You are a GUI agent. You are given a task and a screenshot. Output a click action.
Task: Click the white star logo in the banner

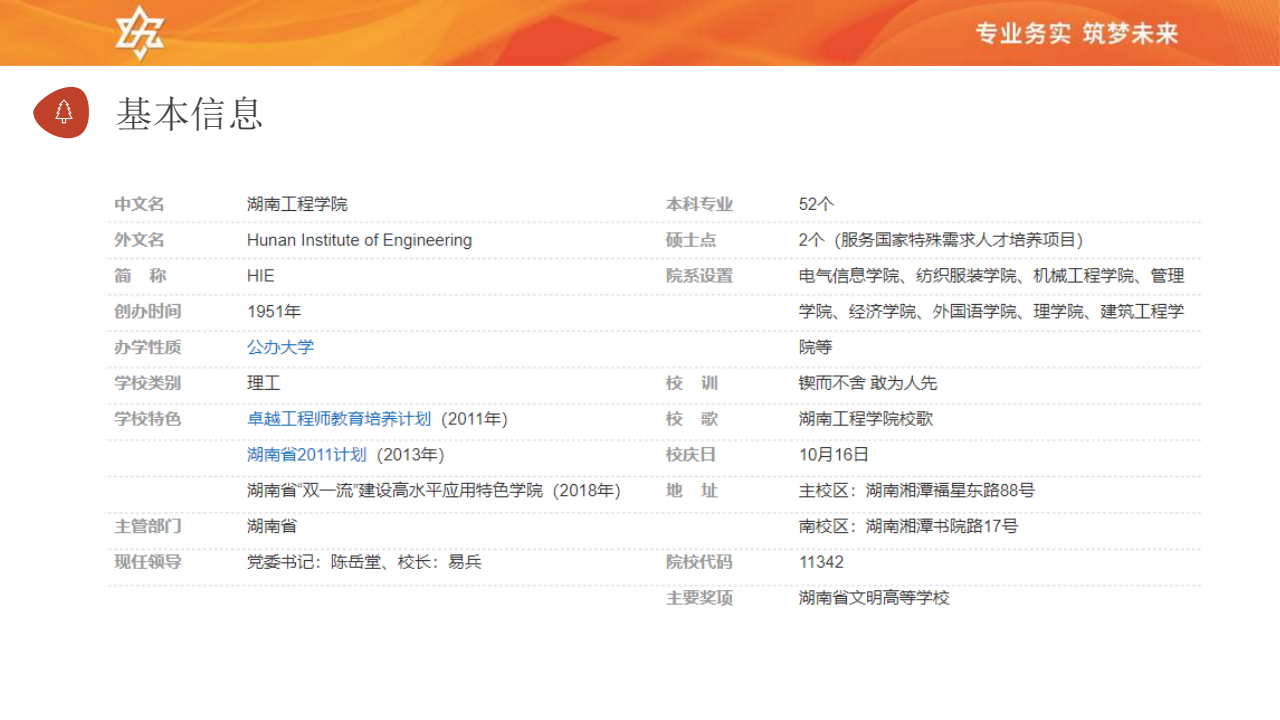tap(139, 33)
